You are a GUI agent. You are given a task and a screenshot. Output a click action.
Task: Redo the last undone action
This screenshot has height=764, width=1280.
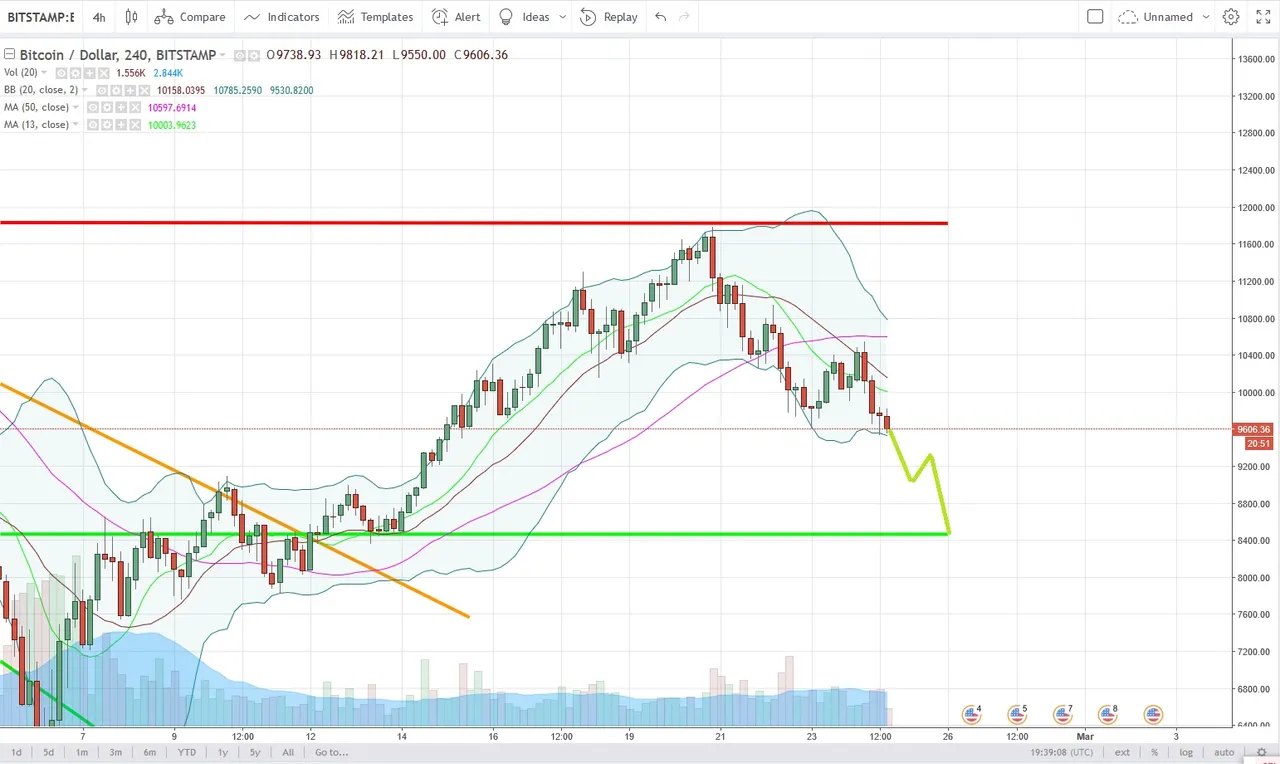tap(684, 17)
